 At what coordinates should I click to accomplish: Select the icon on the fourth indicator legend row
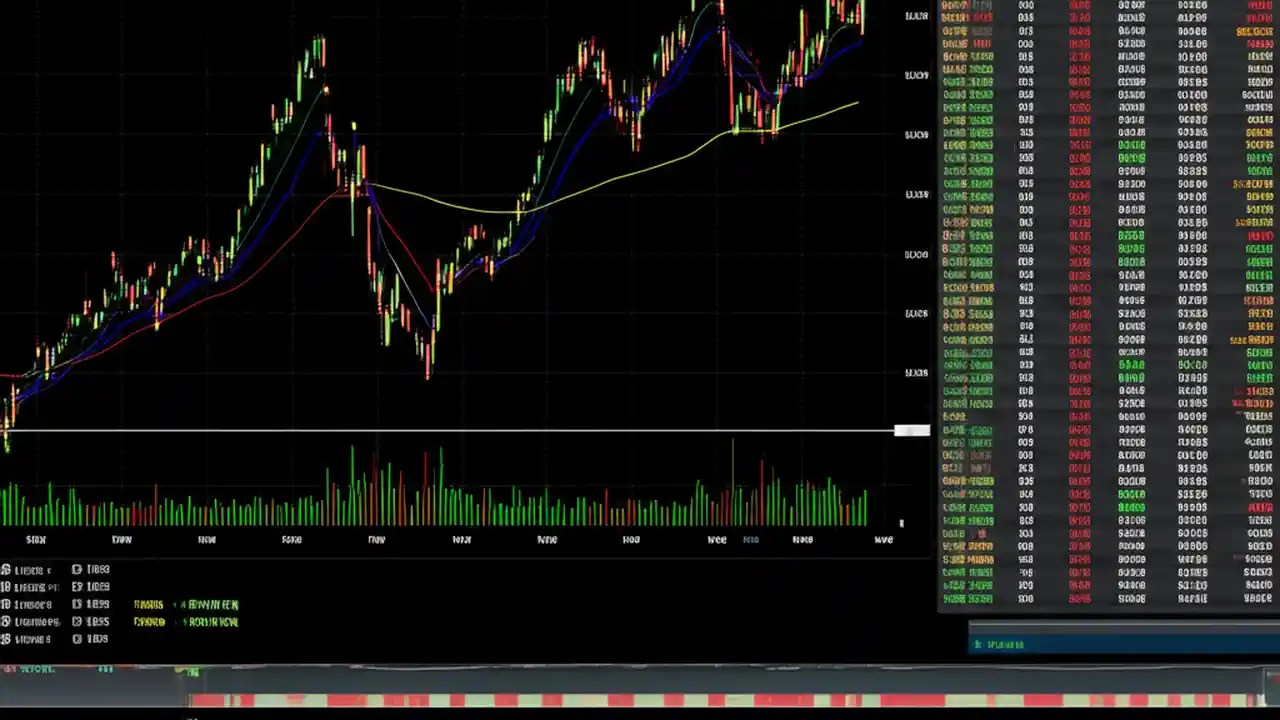8,621
